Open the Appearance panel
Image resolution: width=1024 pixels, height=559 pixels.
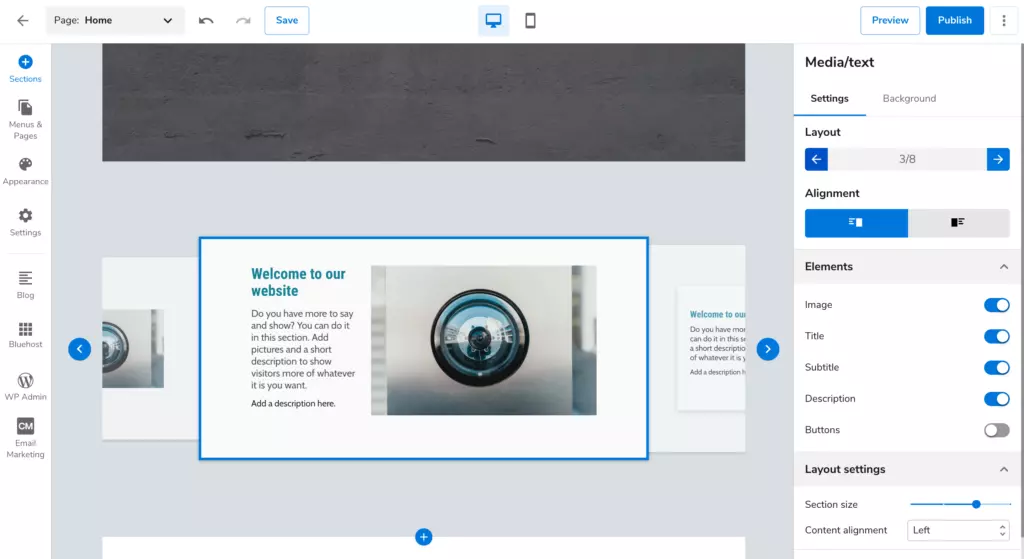pos(25,172)
